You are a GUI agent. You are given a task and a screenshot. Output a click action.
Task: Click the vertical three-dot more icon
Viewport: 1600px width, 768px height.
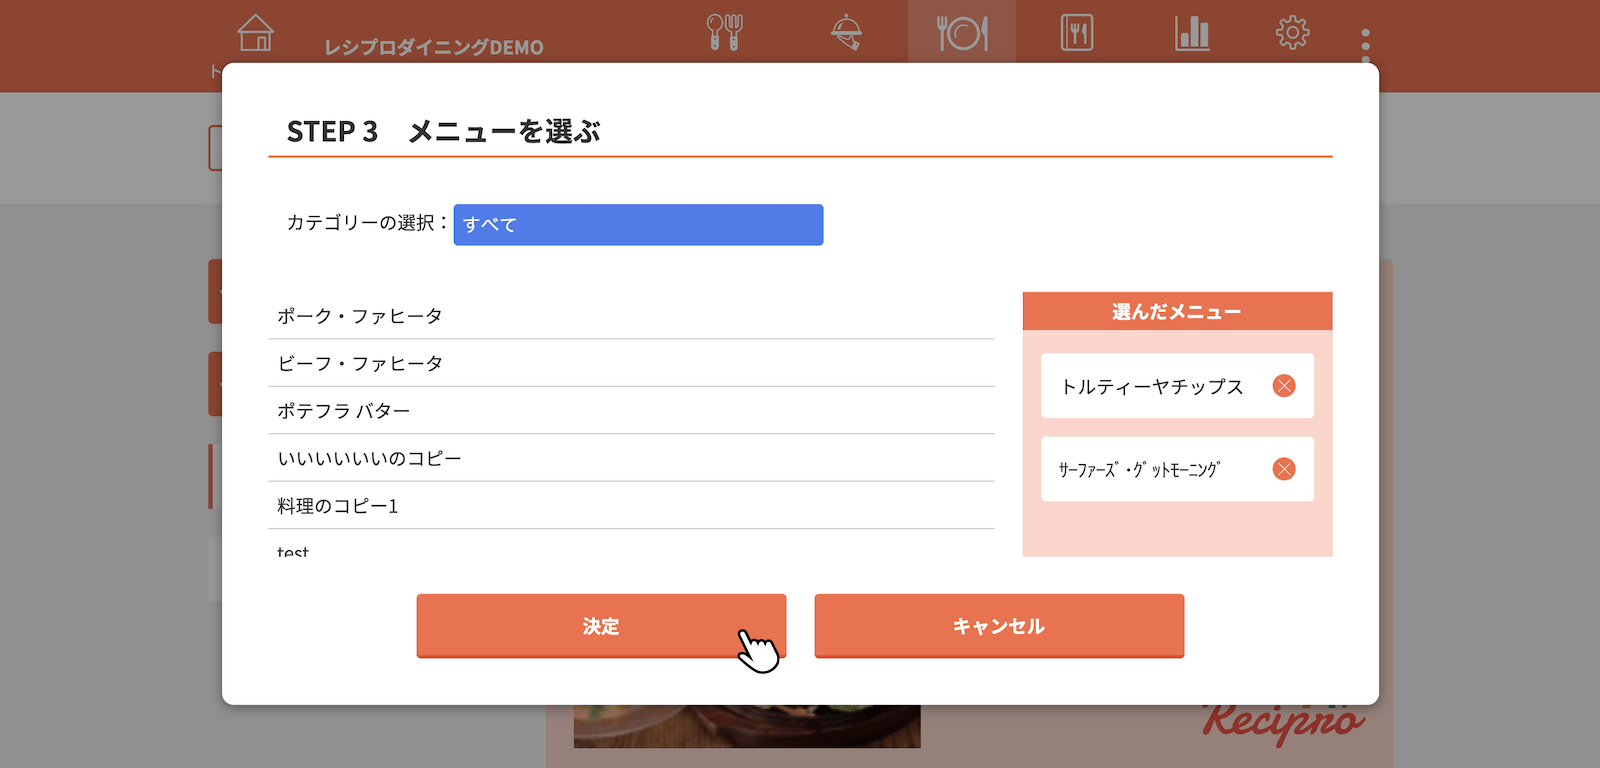(x=1365, y=44)
